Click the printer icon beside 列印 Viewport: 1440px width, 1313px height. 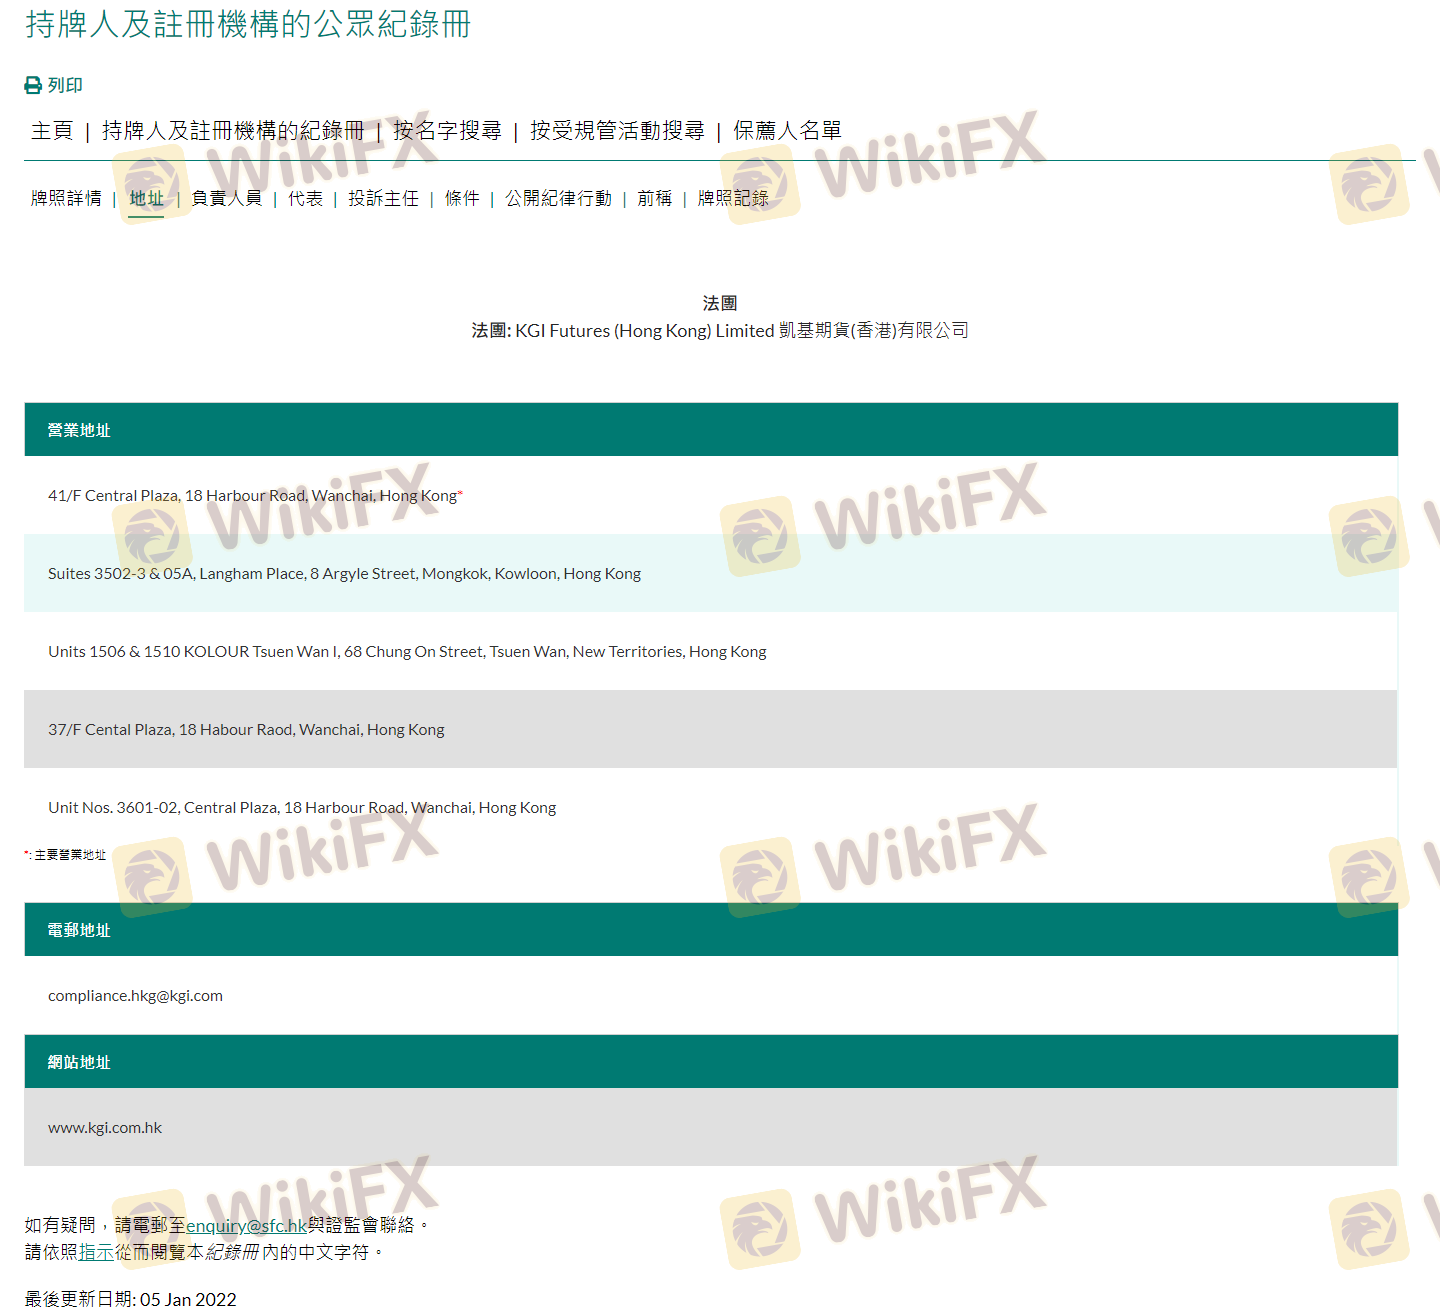click(33, 86)
